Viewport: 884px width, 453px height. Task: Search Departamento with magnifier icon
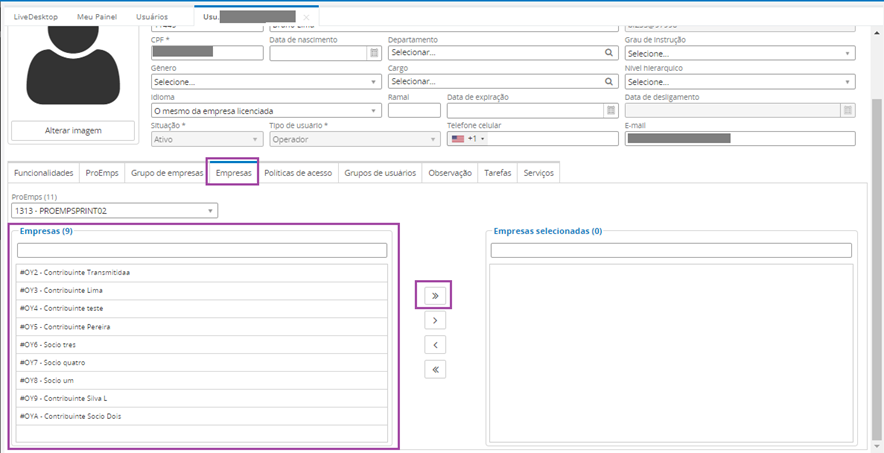(609, 52)
